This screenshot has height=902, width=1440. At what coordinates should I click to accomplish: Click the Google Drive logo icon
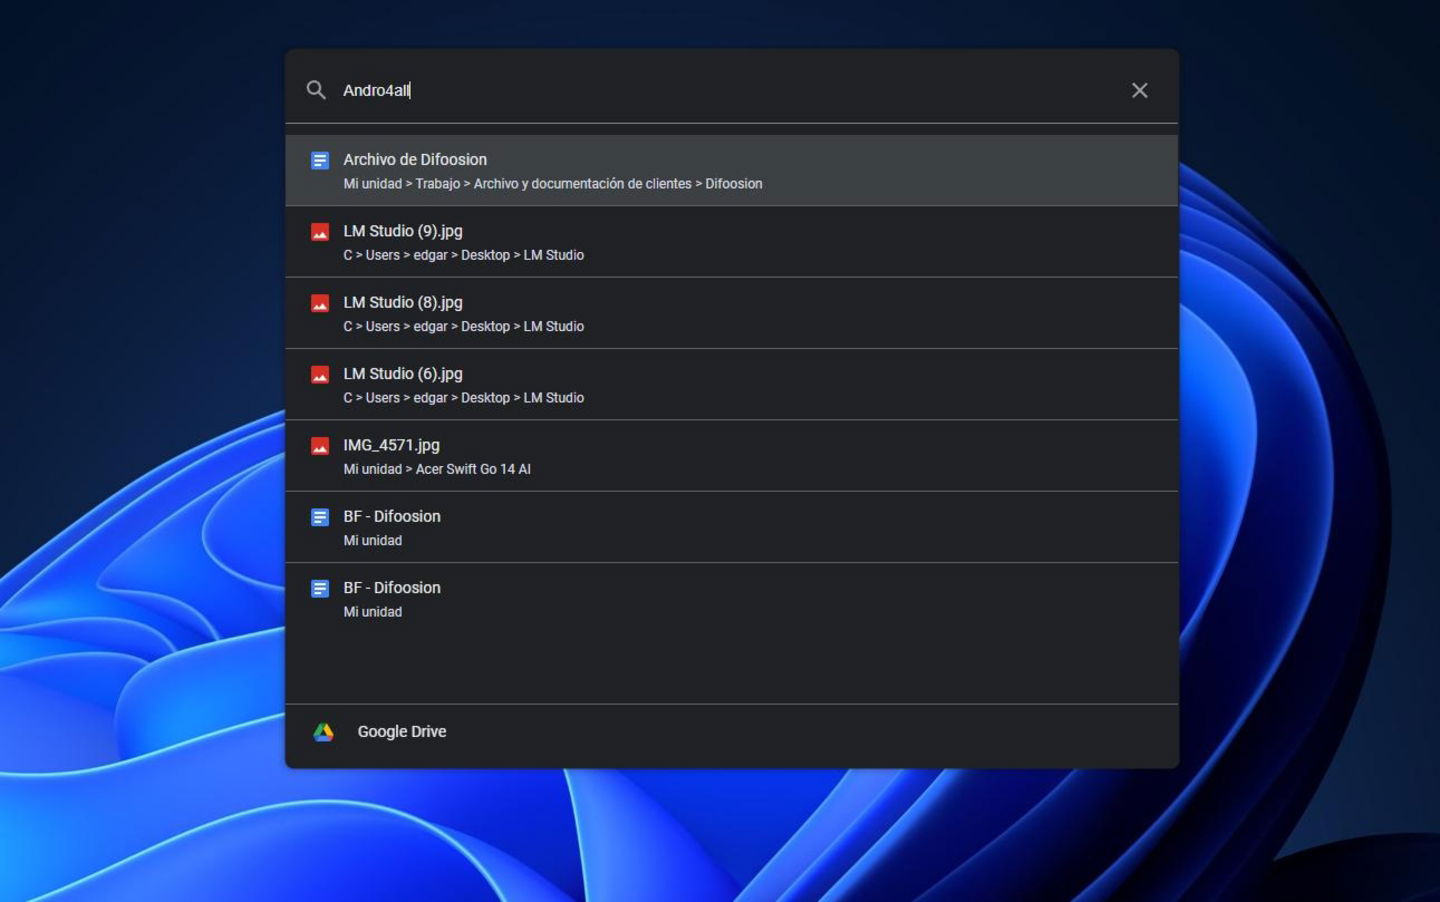point(323,732)
